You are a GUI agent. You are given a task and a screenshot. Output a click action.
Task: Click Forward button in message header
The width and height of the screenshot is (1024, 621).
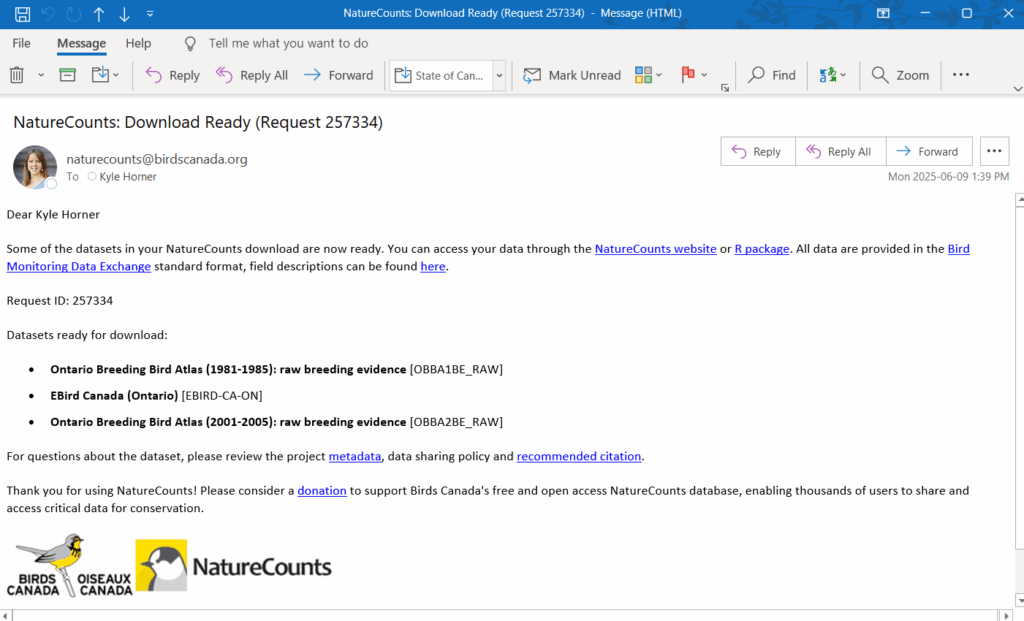pos(929,151)
